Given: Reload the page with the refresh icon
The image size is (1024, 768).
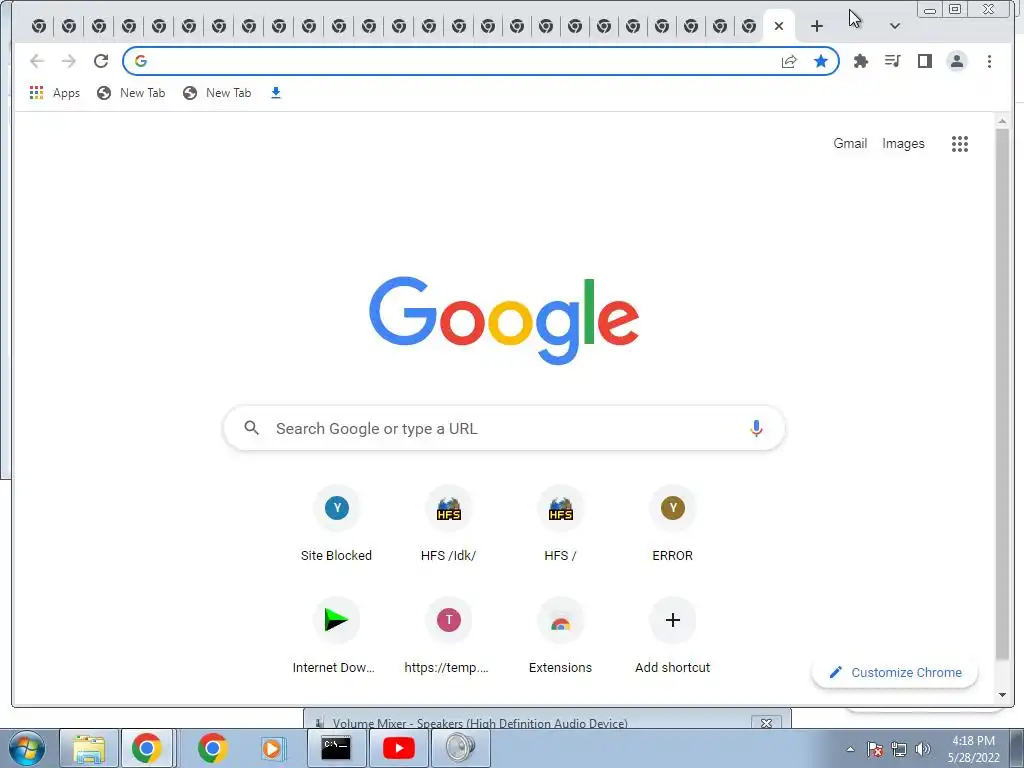Looking at the screenshot, I should coord(101,61).
